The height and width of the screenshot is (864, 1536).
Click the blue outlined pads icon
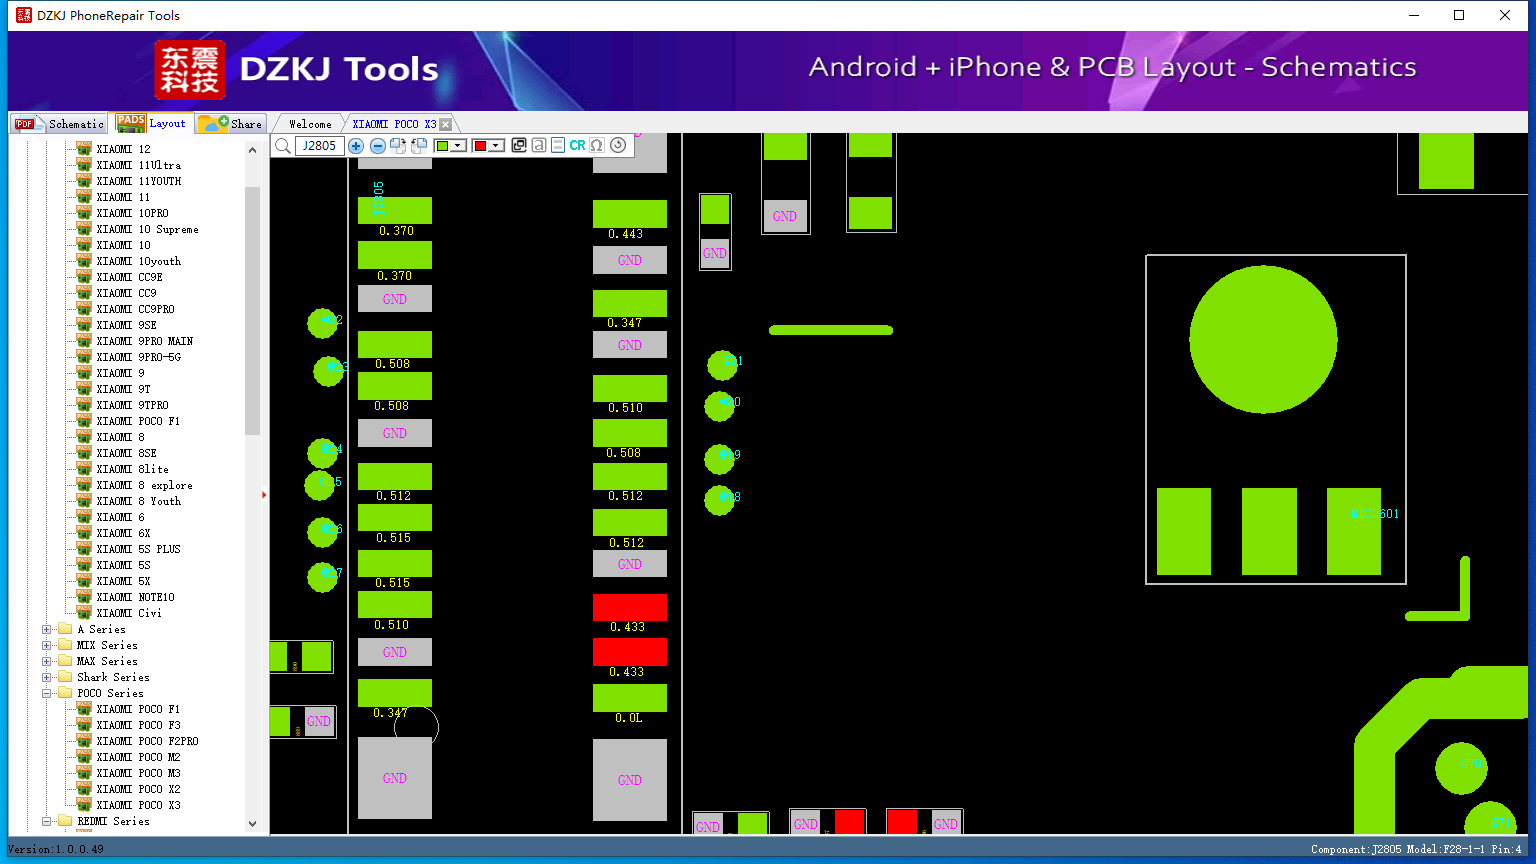click(x=558, y=146)
